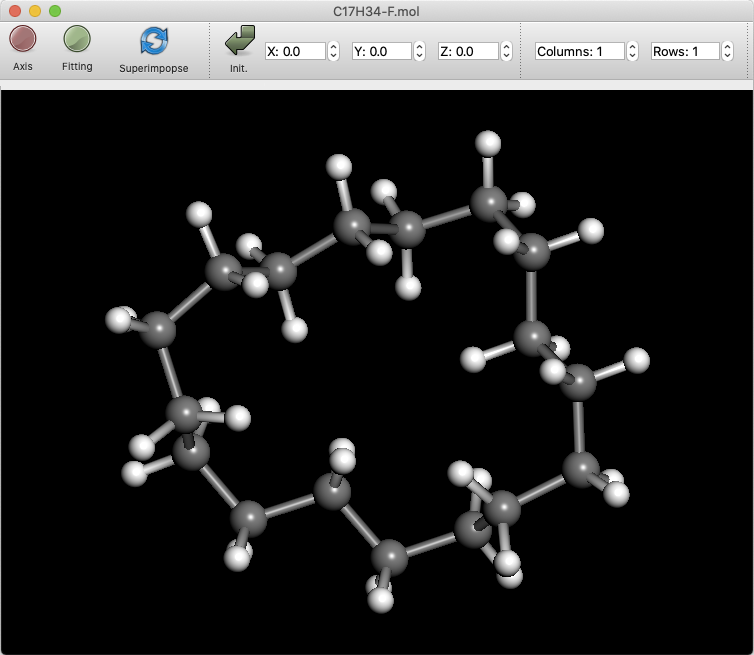This screenshot has width=754, height=655.
Task: Click the Init. green arrow icon
Action: [x=239, y=41]
